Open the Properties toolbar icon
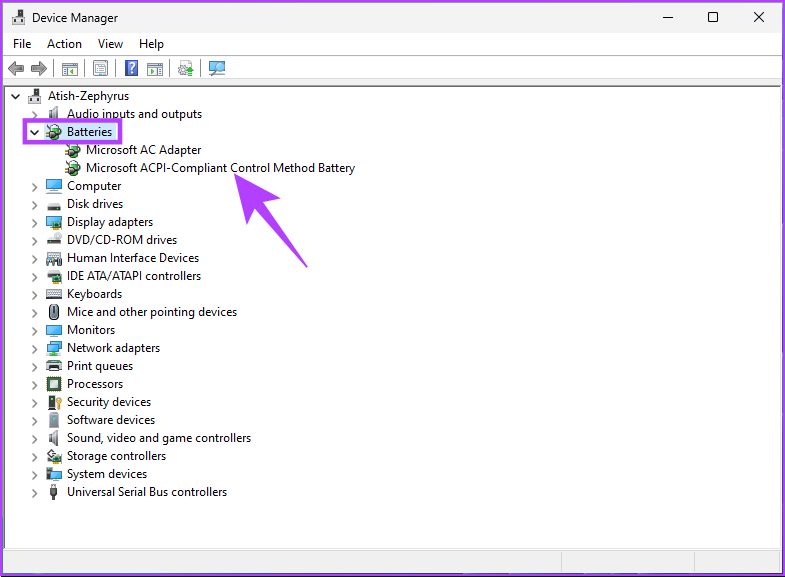 pyautogui.click(x=100, y=68)
